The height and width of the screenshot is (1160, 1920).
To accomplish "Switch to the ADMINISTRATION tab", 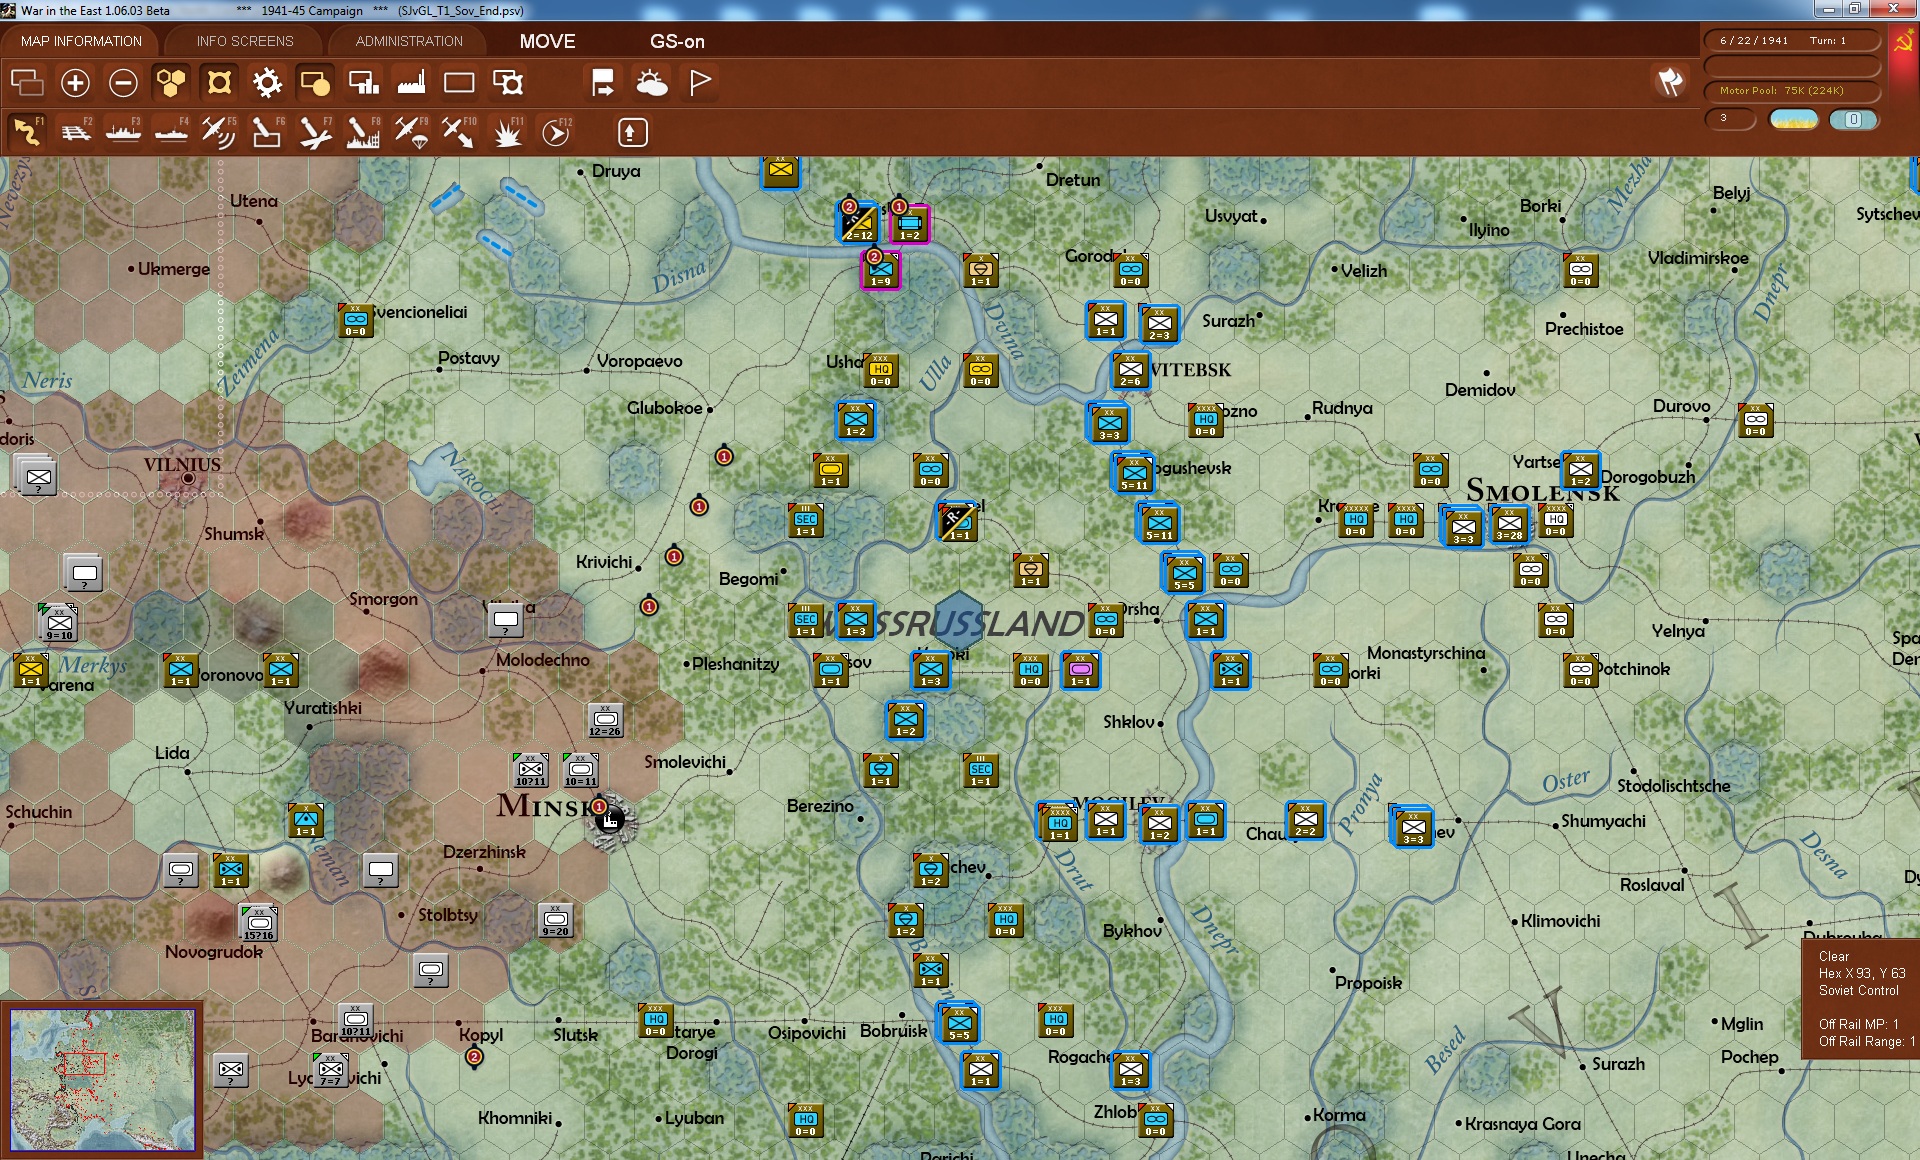I will 409,41.
